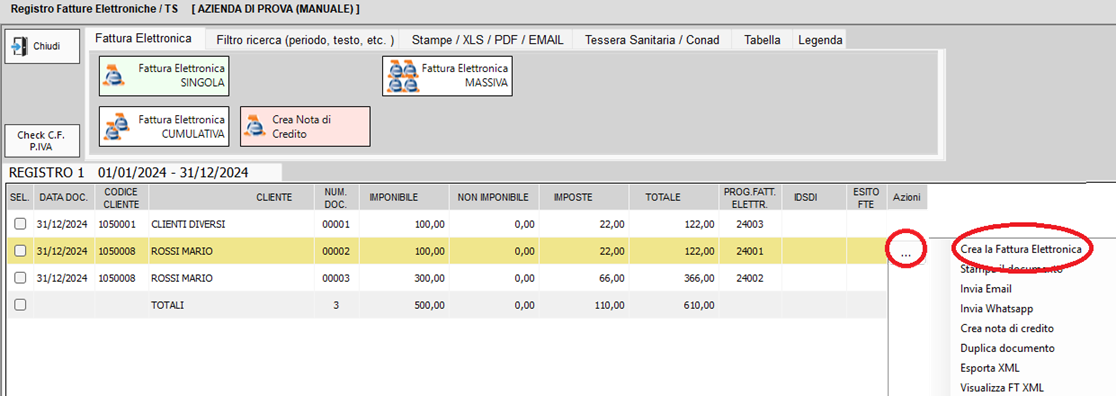This screenshot has height=396, width=1116.
Task: Open the Check C.F. P.IVA button
Action: tap(41, 141)
